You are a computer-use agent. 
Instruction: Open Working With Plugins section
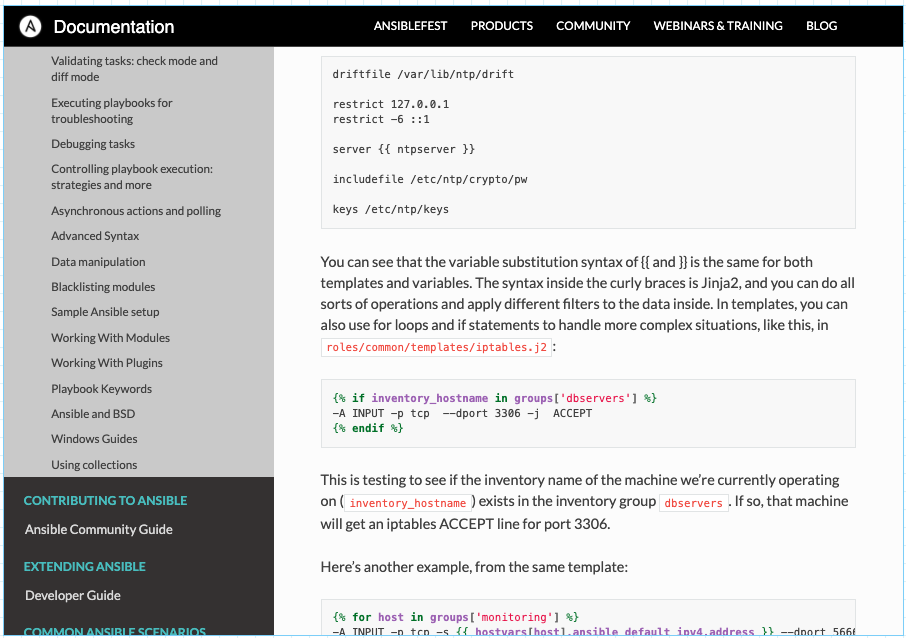click(x=107, y=363)
